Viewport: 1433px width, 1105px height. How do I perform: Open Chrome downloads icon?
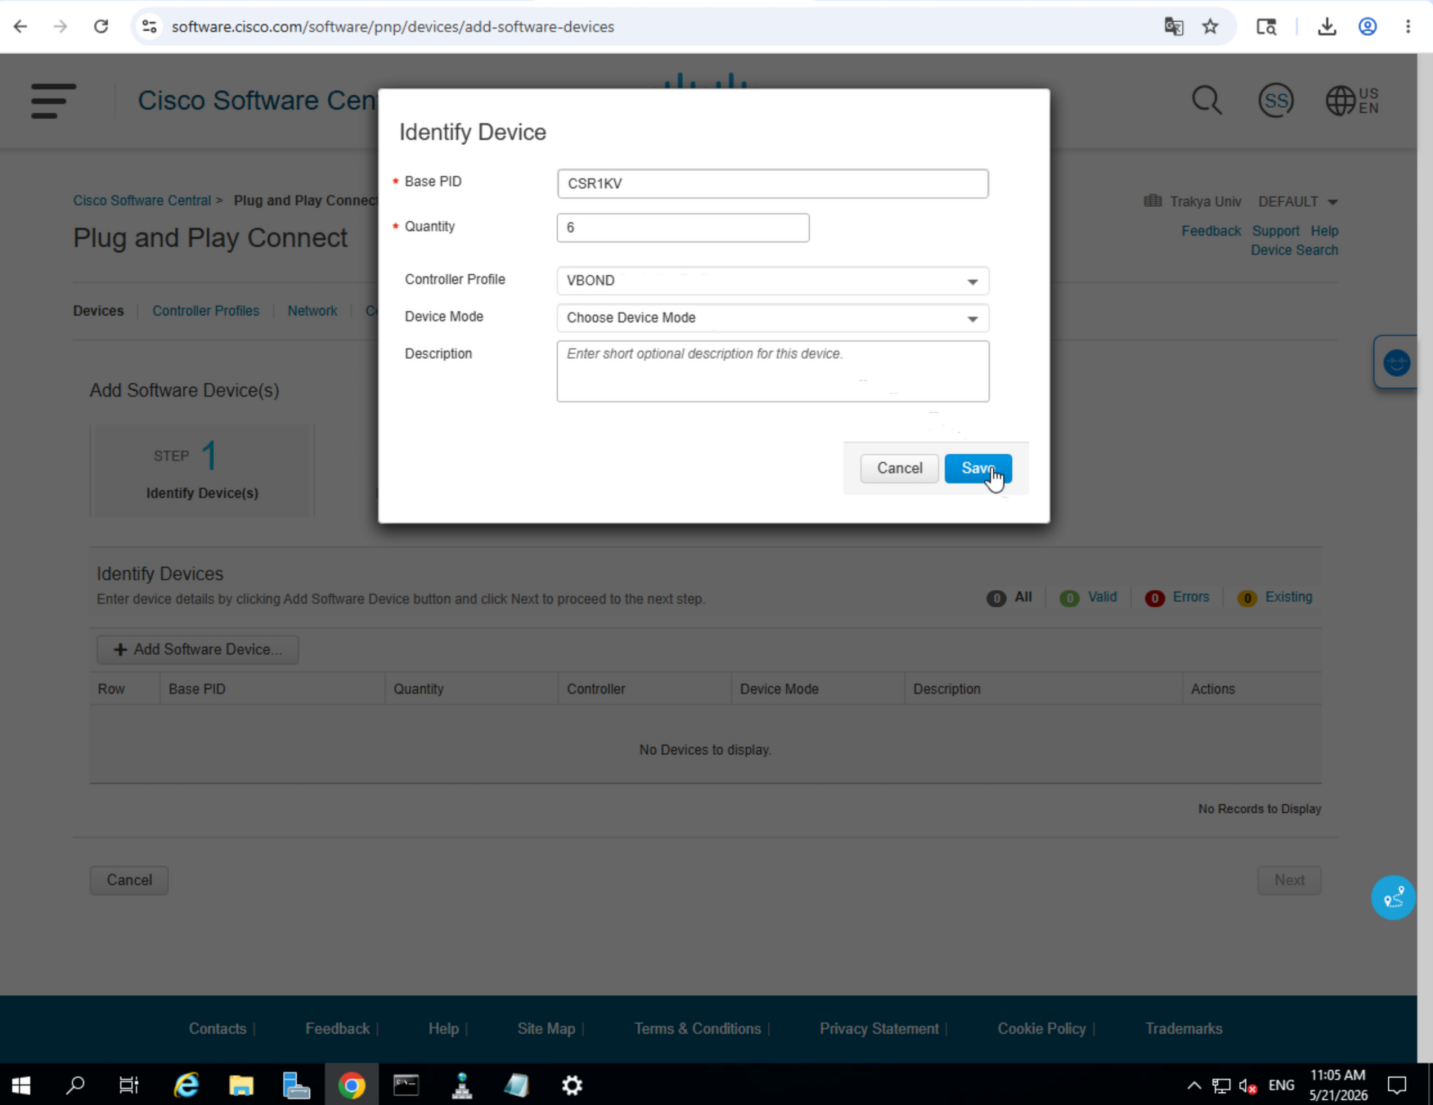coord(1327,27)
